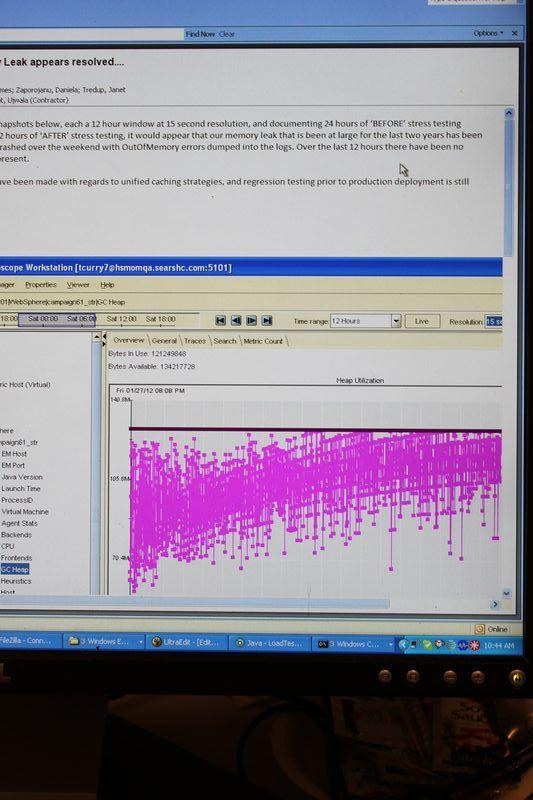Select the Sat 00:00 to 06:00 timeline window
Screen dimensions: 533x800
pyautogui.click(x=57, y=319)
